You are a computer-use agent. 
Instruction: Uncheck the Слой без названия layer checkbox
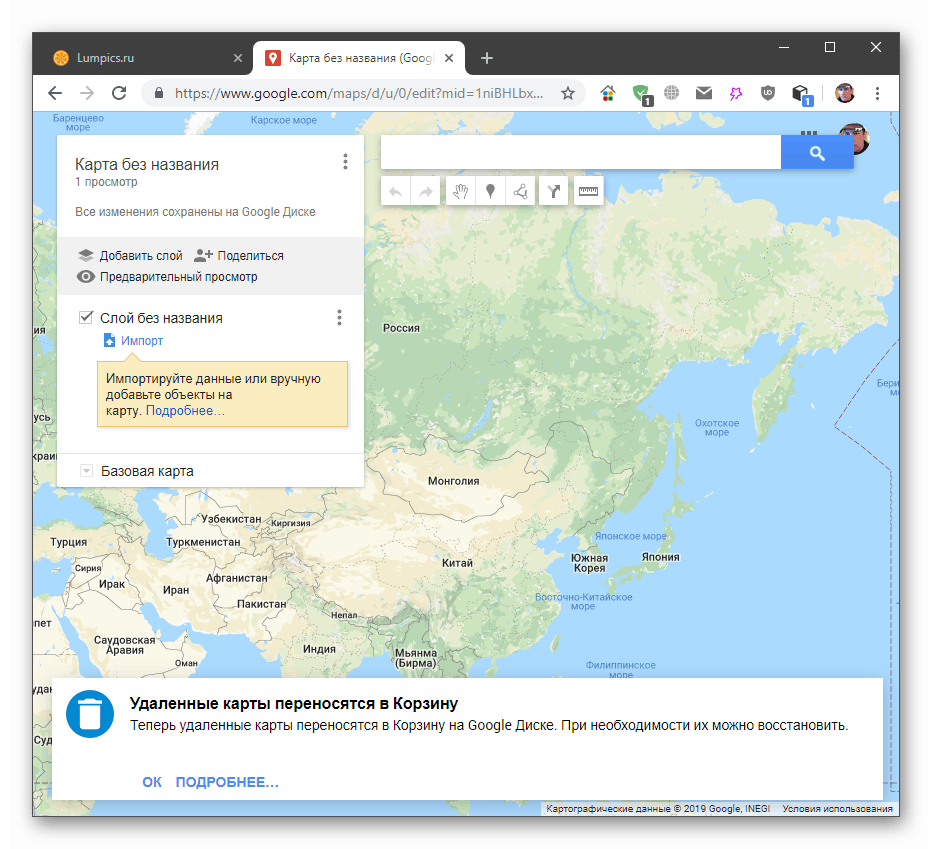click(x=86, y=317)
